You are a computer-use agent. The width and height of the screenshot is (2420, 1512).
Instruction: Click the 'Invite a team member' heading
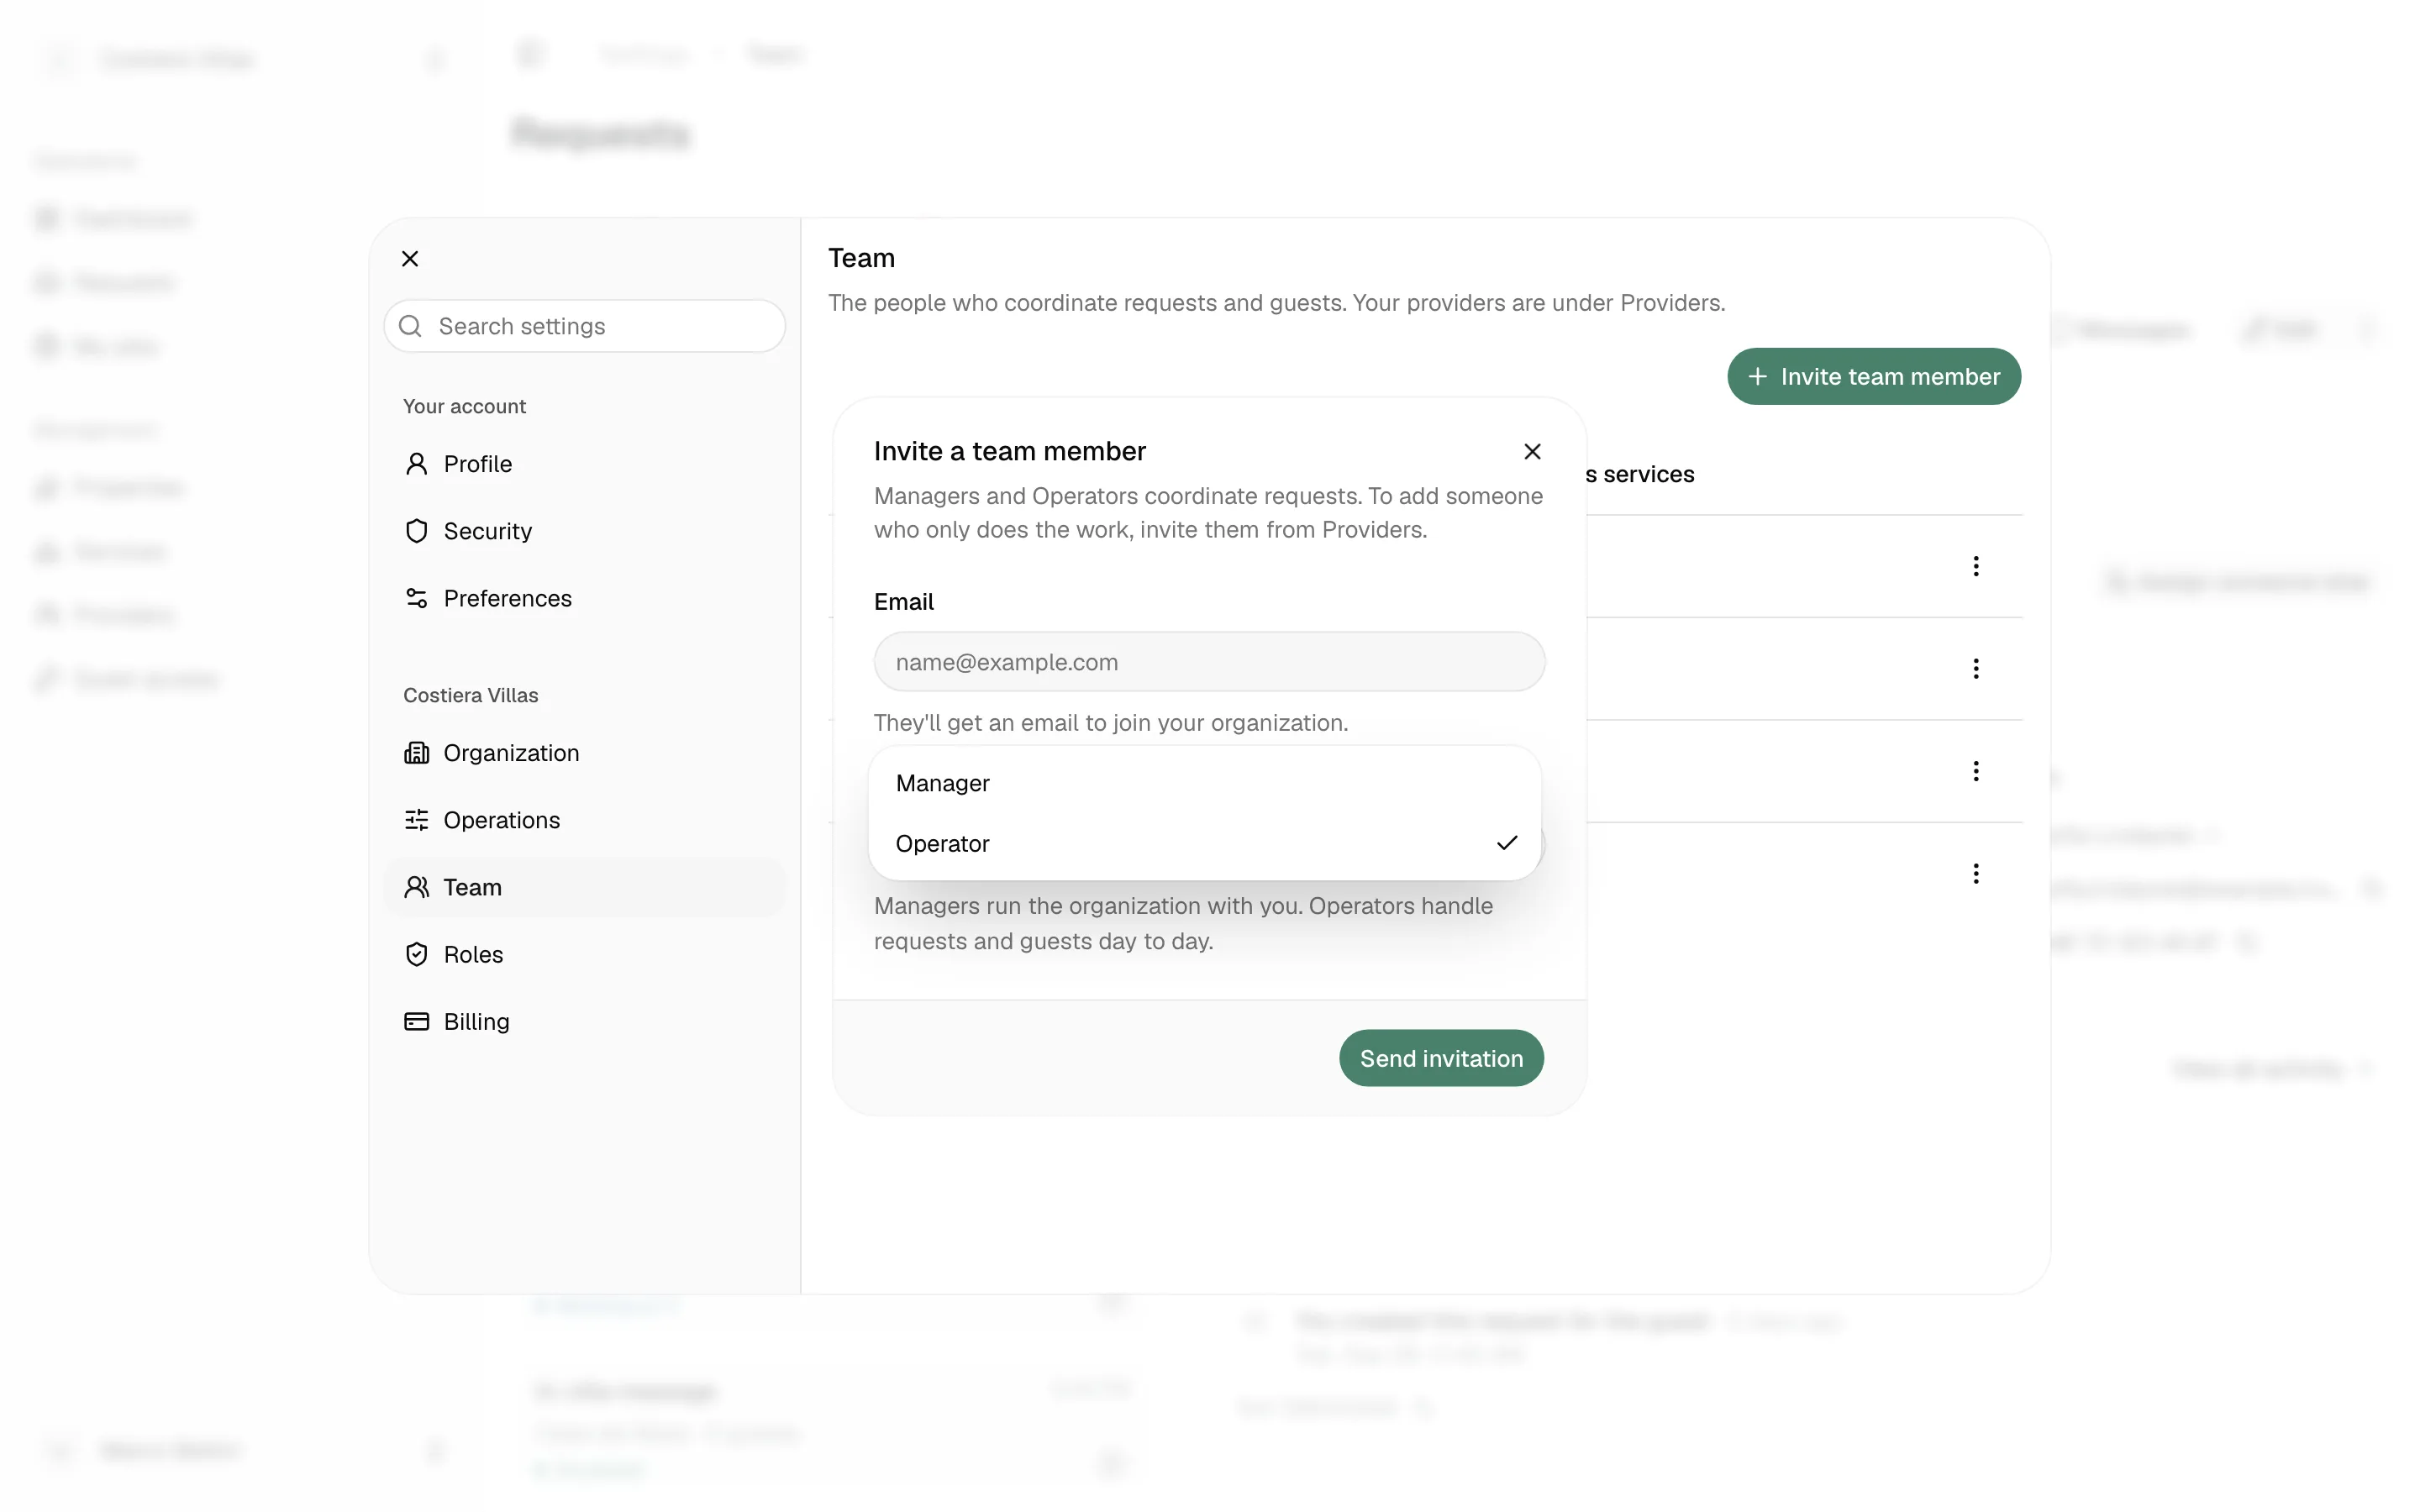click(x=1009, y=451)
